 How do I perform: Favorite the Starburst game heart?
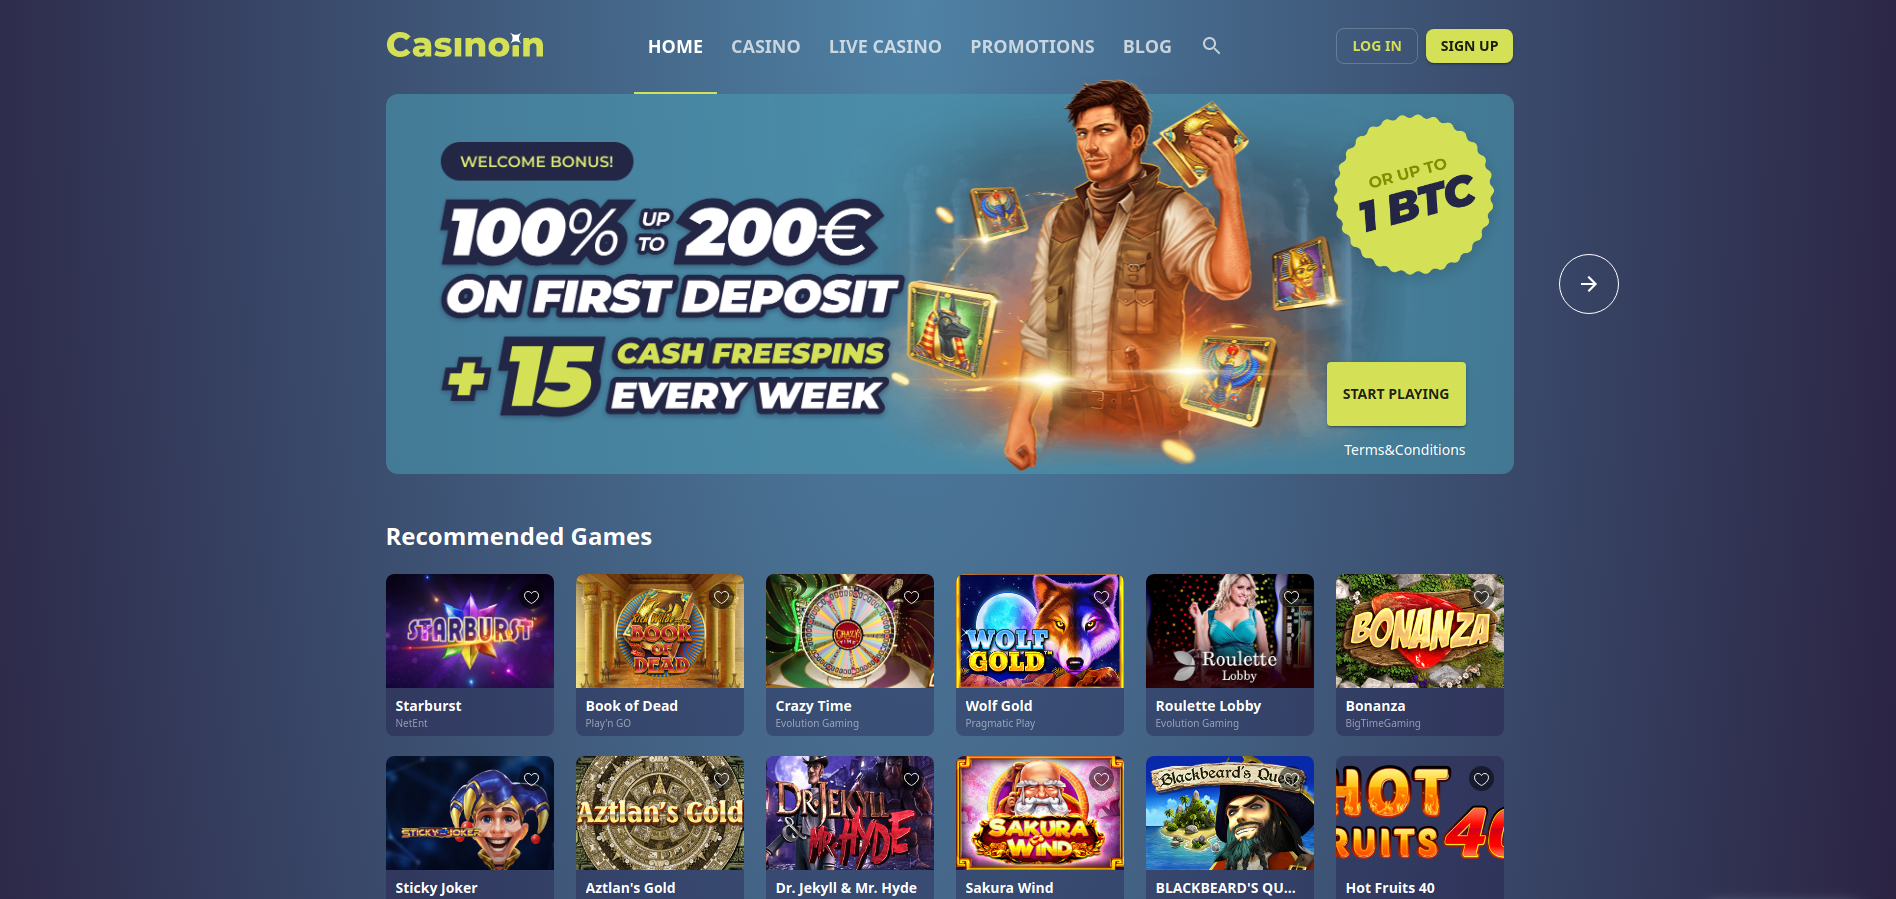pyautogui.click(x=531, y=597)
